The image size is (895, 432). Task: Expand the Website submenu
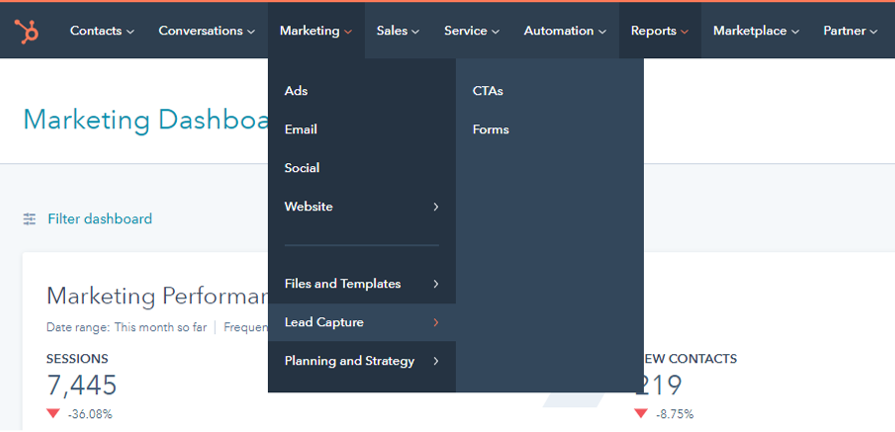click(362, 207)
